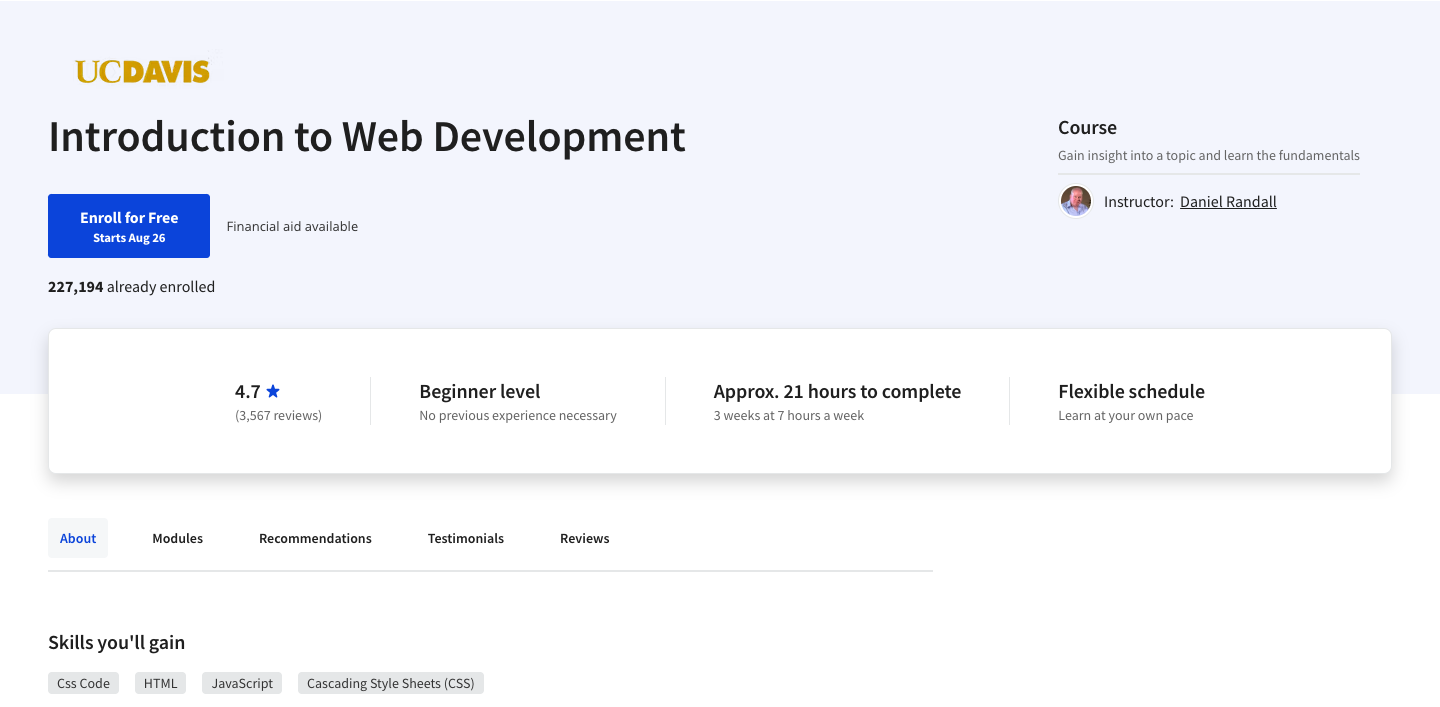The image size is (1440, 707).
Task: Click the Financial aid available link
Action: point(291,226)
